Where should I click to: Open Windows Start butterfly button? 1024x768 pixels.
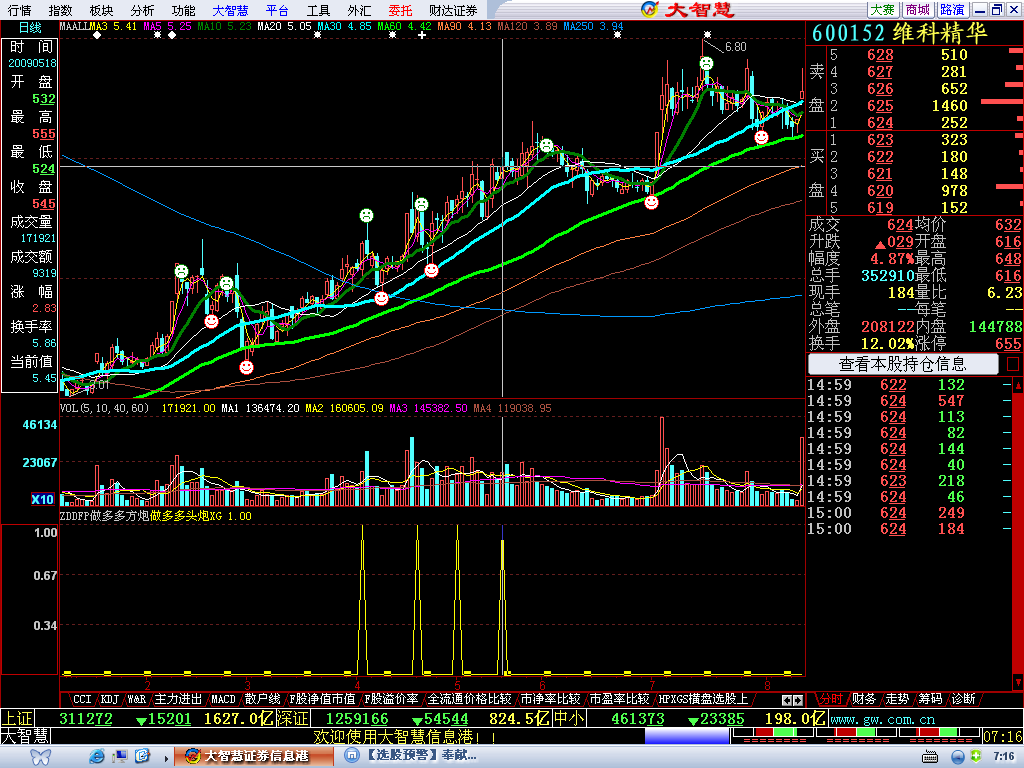click(40, 757)
